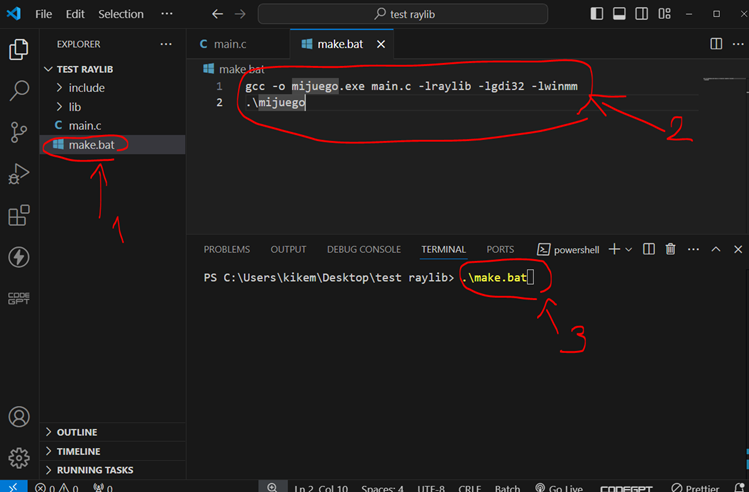Open the CodeGPT sidebar icon
Image resolution: width=749 pixels, height=492 pixels.
point(19,298)
